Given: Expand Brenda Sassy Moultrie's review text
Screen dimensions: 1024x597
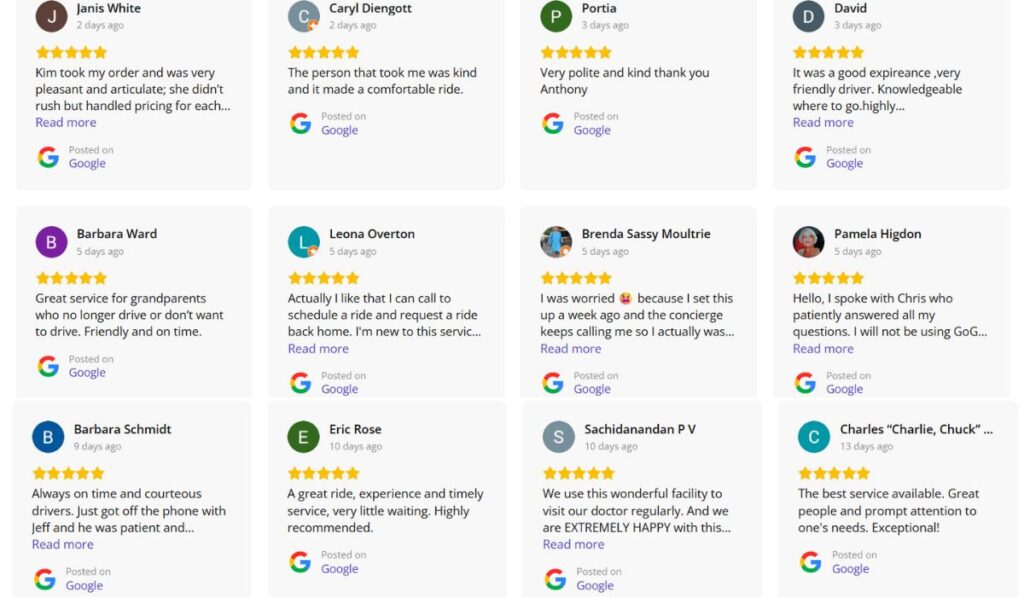Looking at the screenshot, I should 571,349.
